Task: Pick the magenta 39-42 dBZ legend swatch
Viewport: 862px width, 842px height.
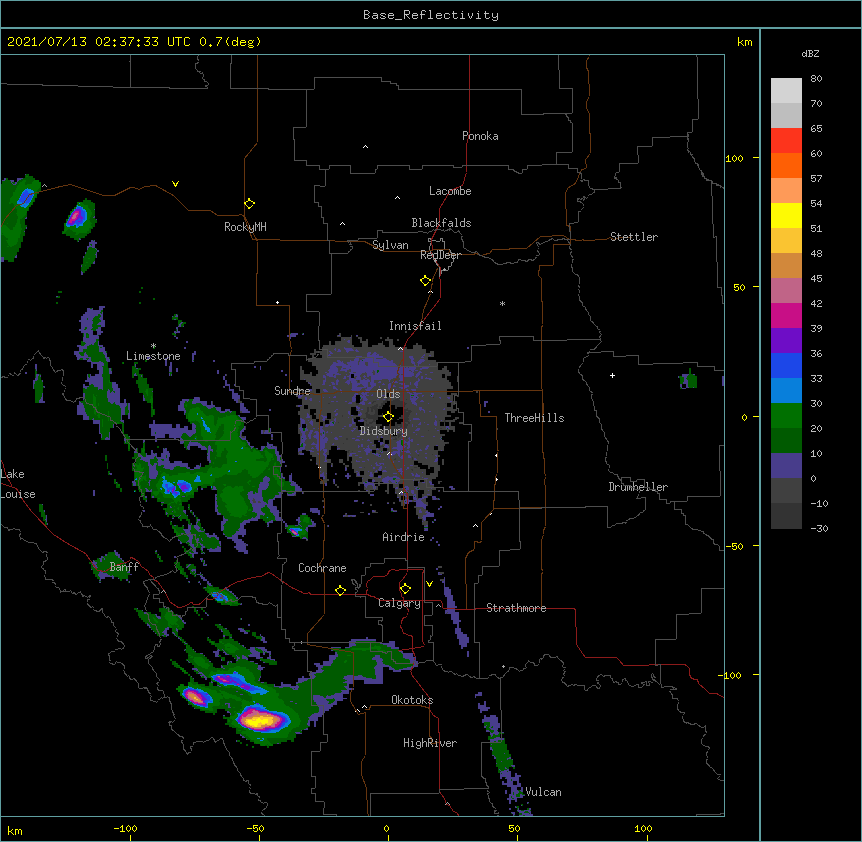Action: (786, 315)
